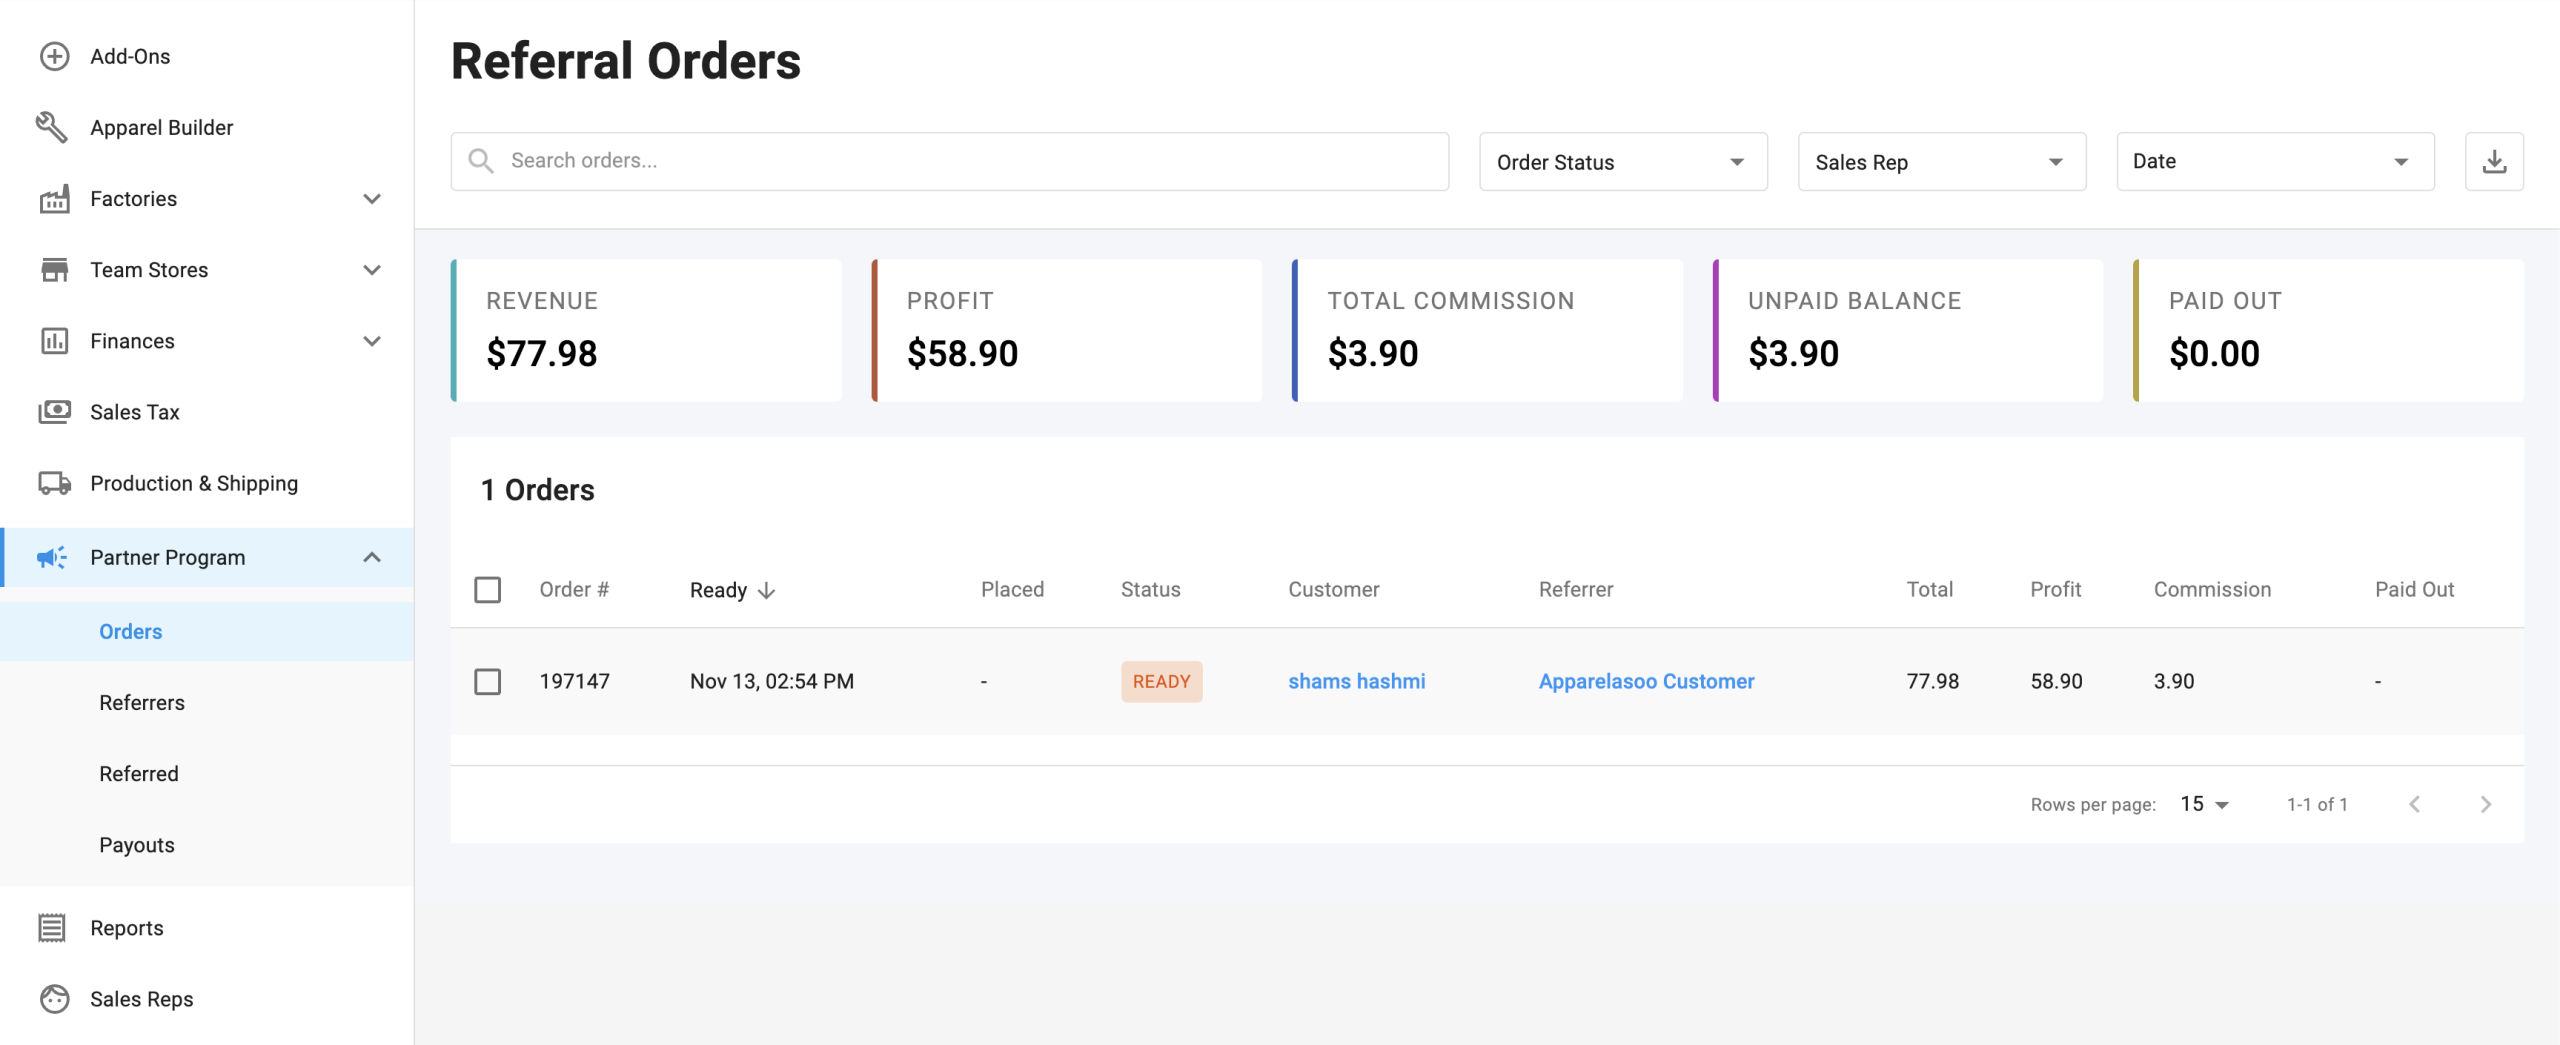Viewport: 2560px width, 1045px height.
Task: Open the Date filter dropdown
Action: click(2274, 162)
